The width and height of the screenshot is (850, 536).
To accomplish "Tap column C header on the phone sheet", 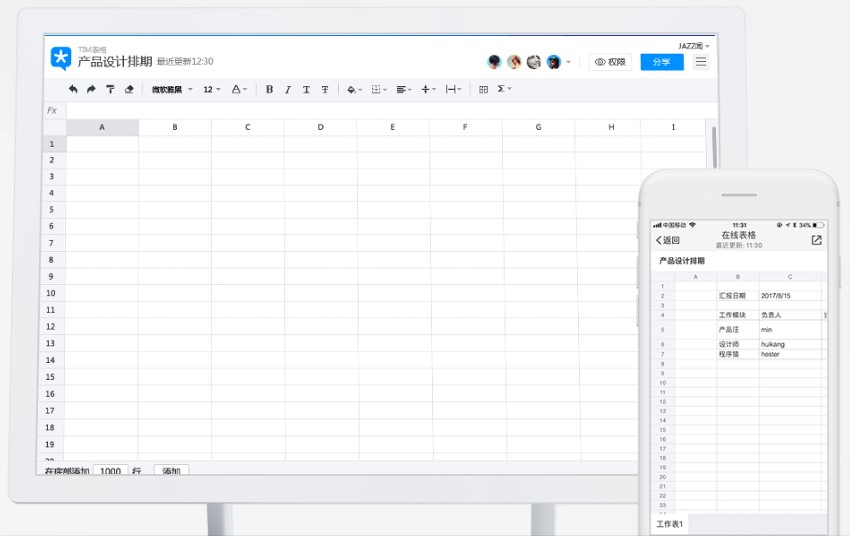I will 790,277.
